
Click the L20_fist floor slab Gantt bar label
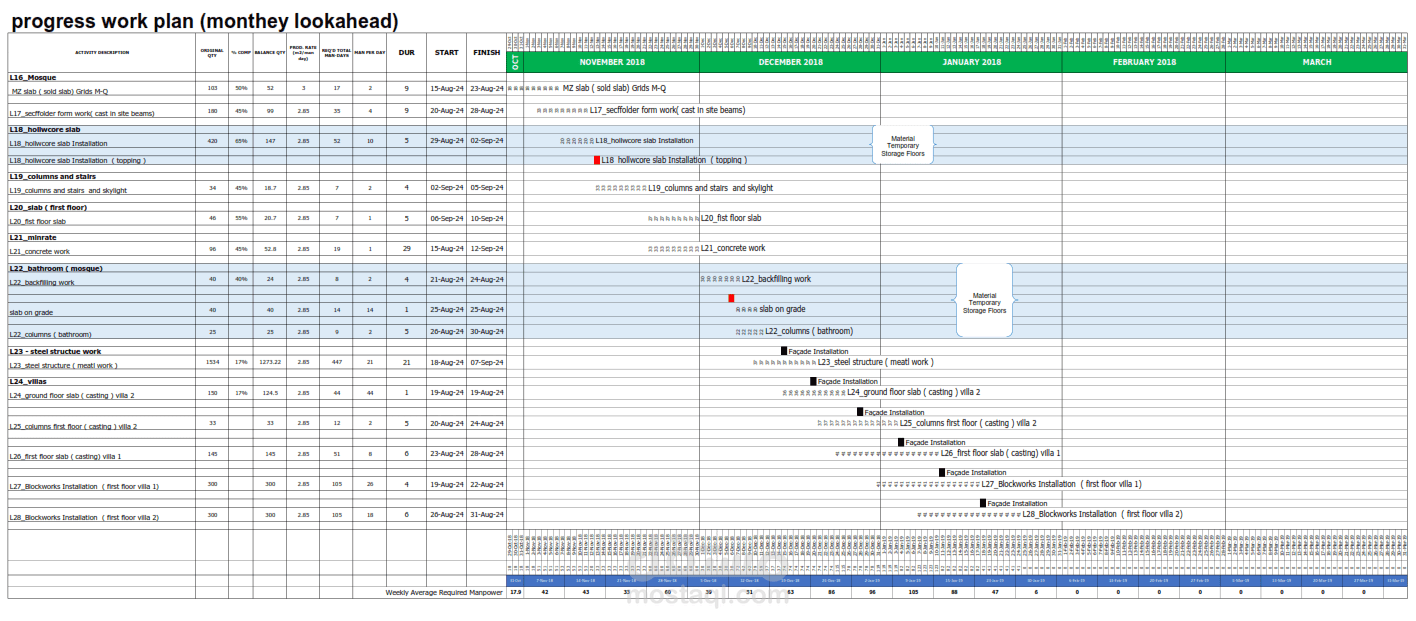pos(731,218)
